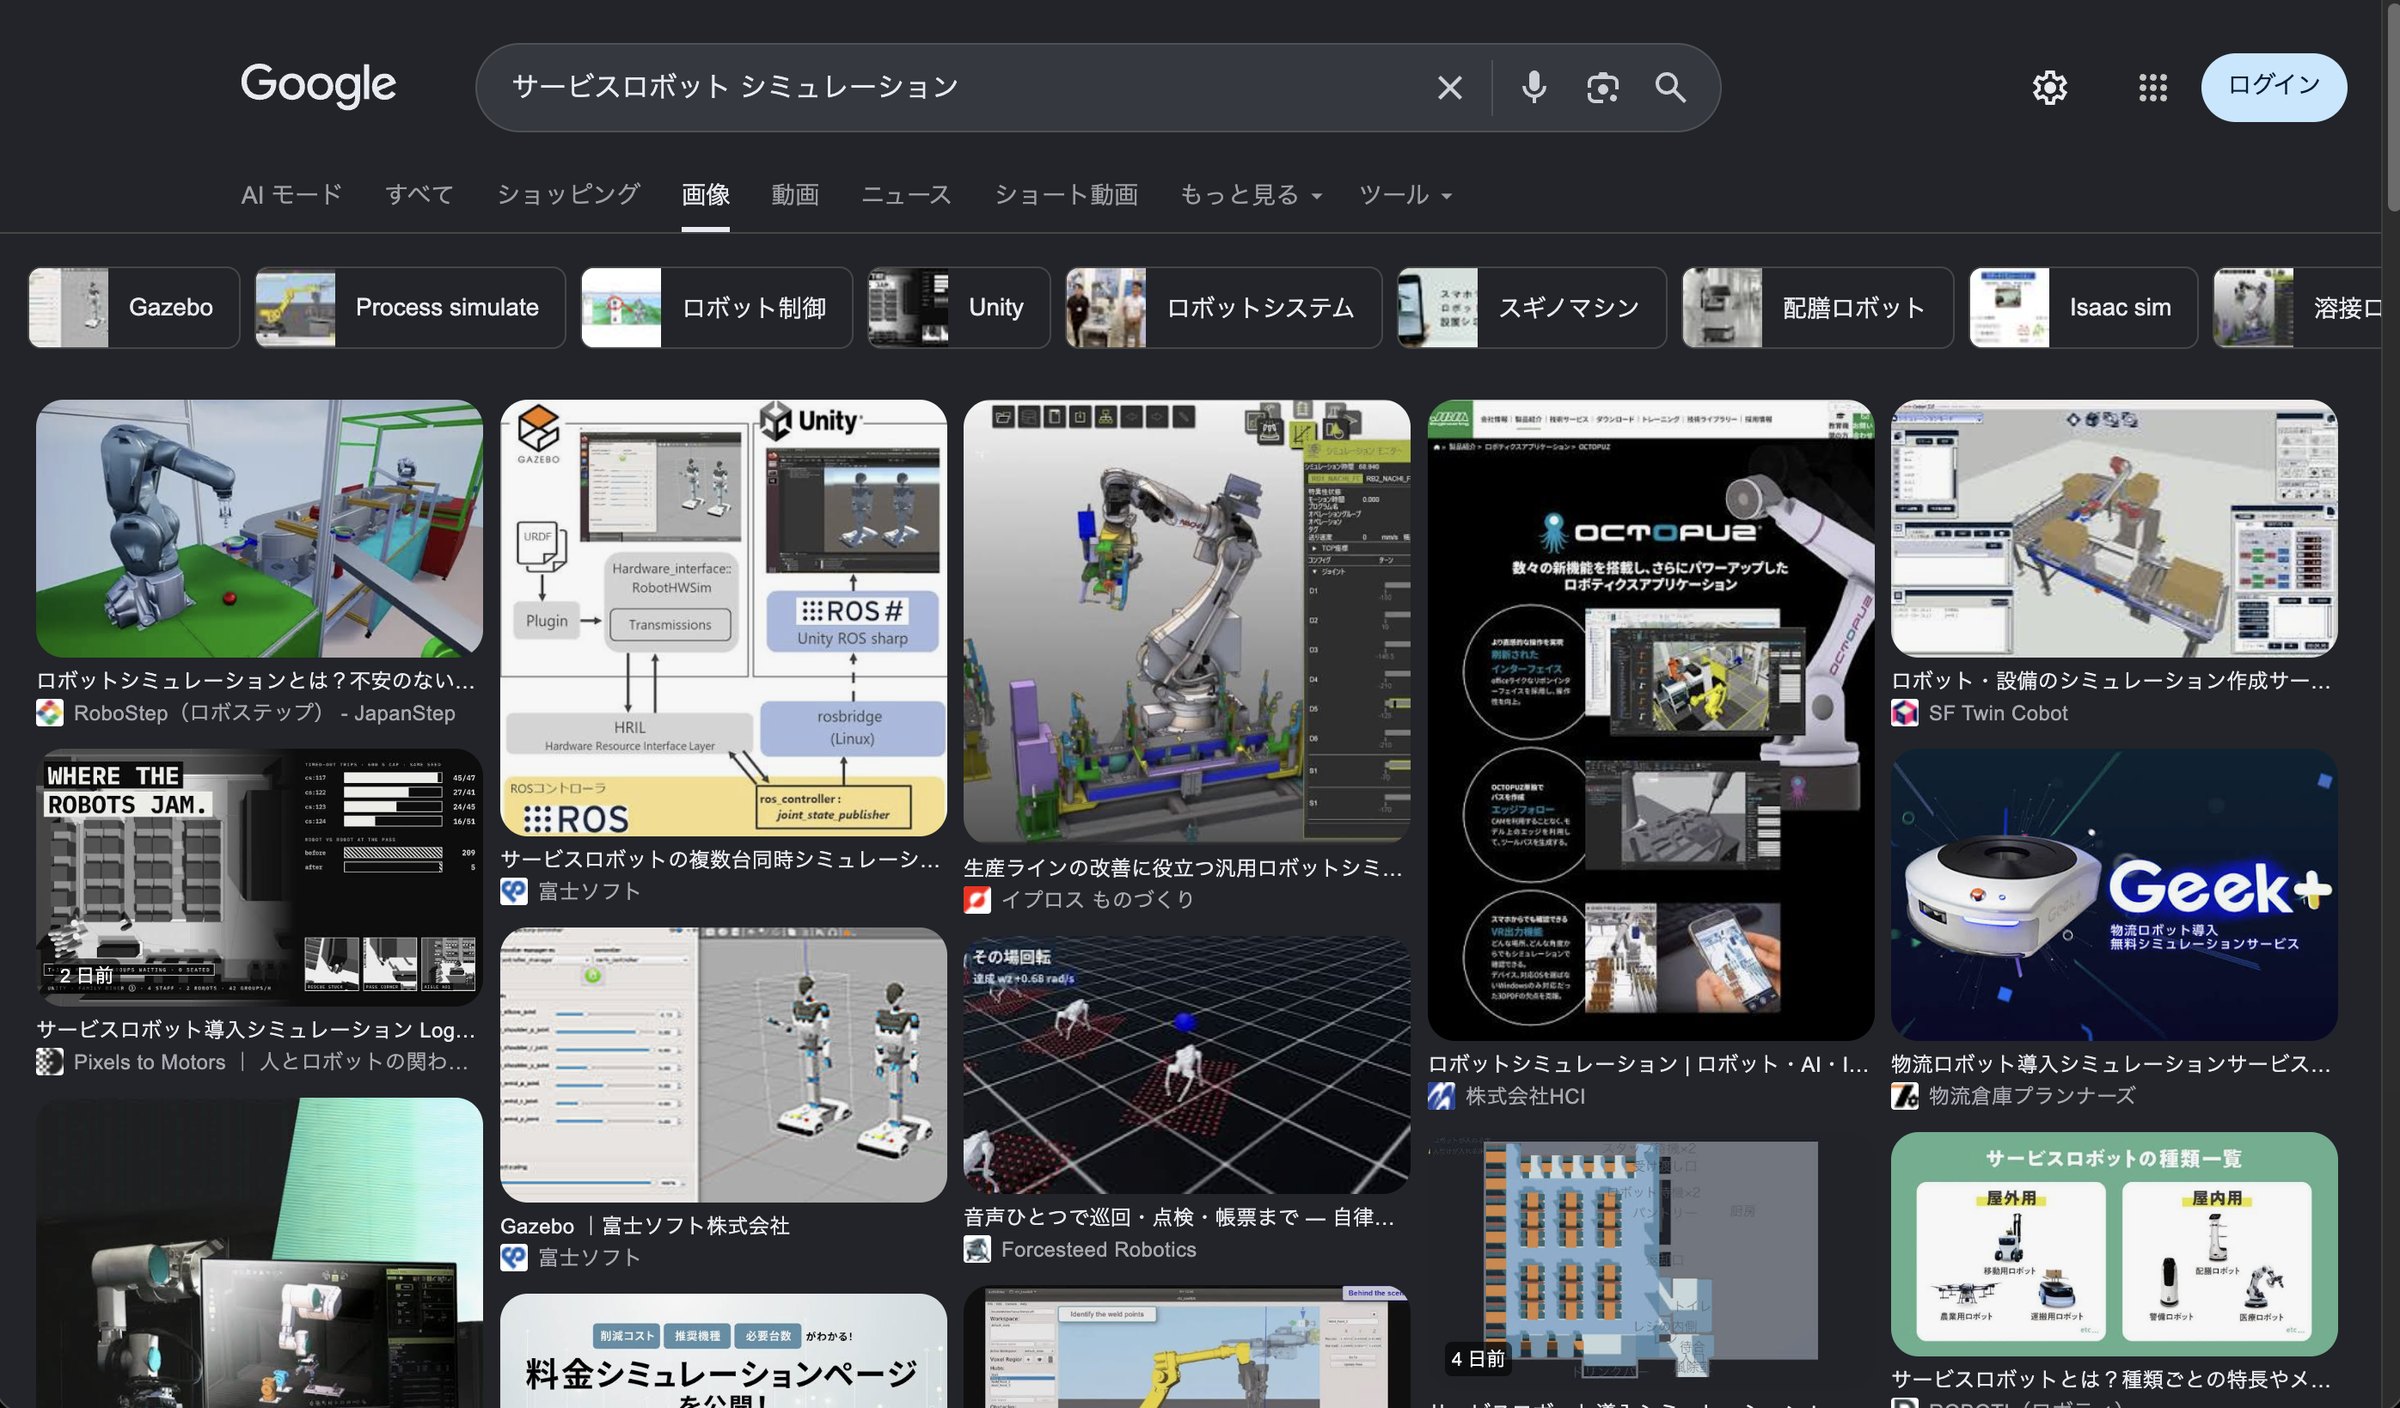Image resolution: width=2400 pixels, height=1408 pixels.
Task: Select the Unity filter chip
Action: 958,308
